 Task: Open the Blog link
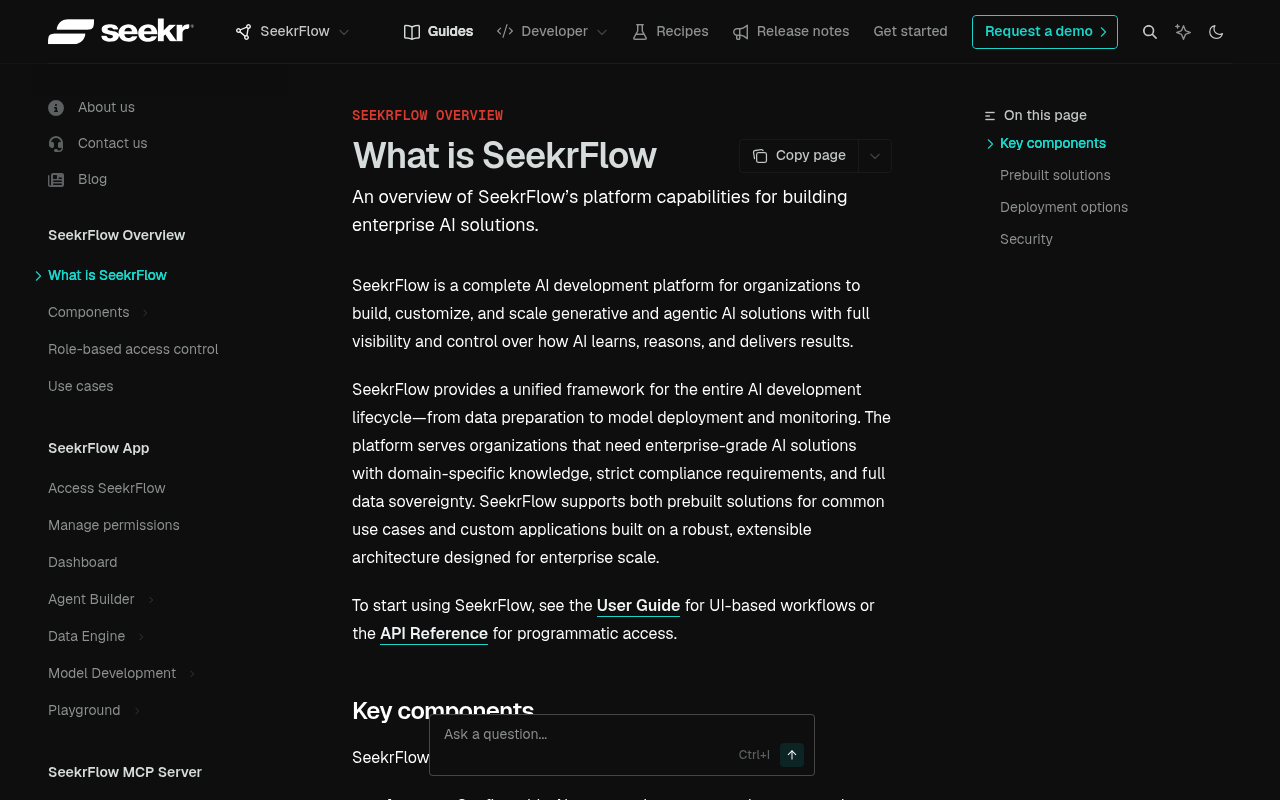[92, 179]
